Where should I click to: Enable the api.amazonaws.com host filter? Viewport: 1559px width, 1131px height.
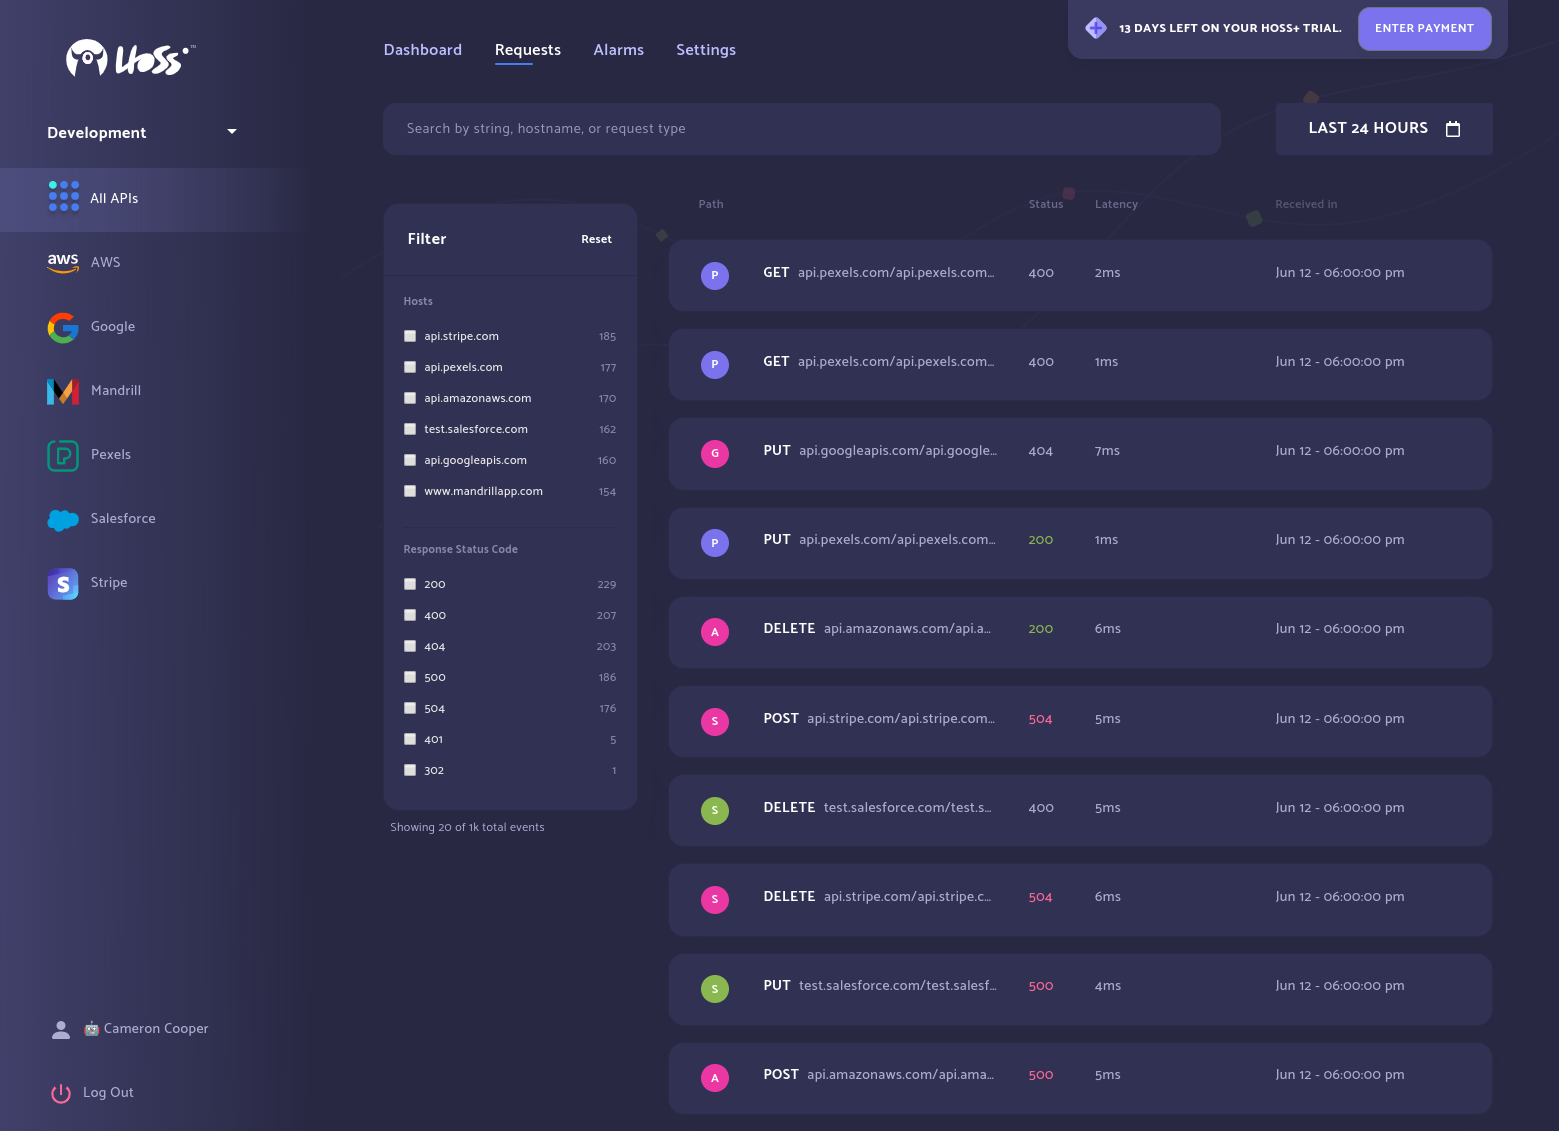coord(410,398)
